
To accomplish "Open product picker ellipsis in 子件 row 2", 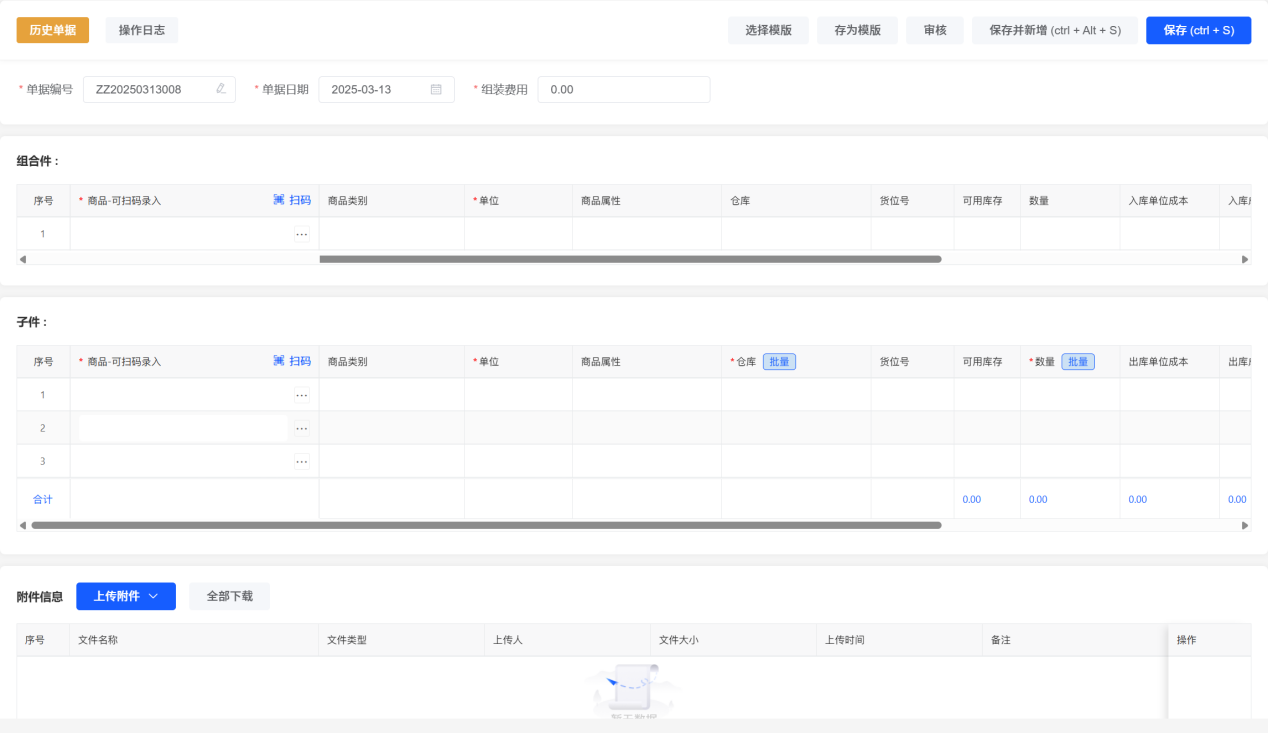I will 301,428.
